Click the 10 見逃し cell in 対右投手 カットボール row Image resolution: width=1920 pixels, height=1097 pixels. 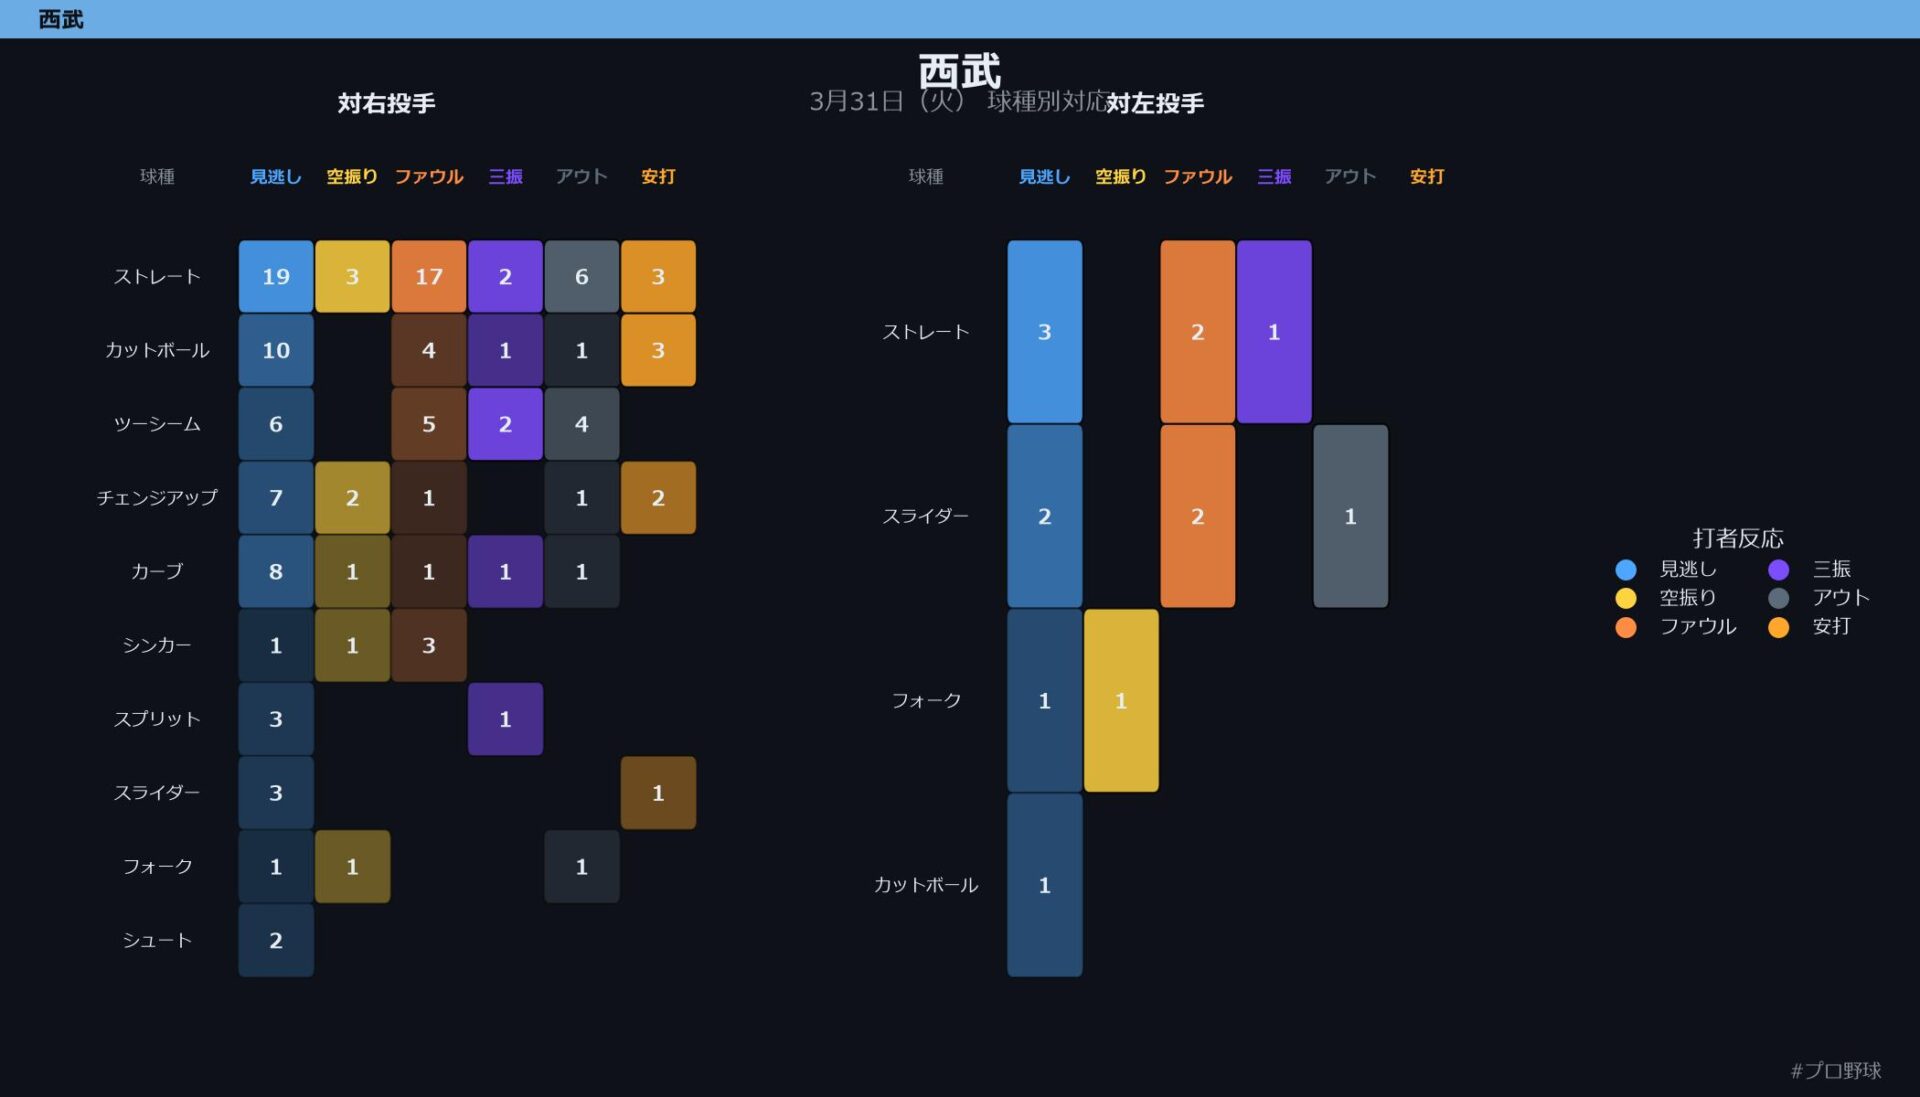(x=276, y=350)
